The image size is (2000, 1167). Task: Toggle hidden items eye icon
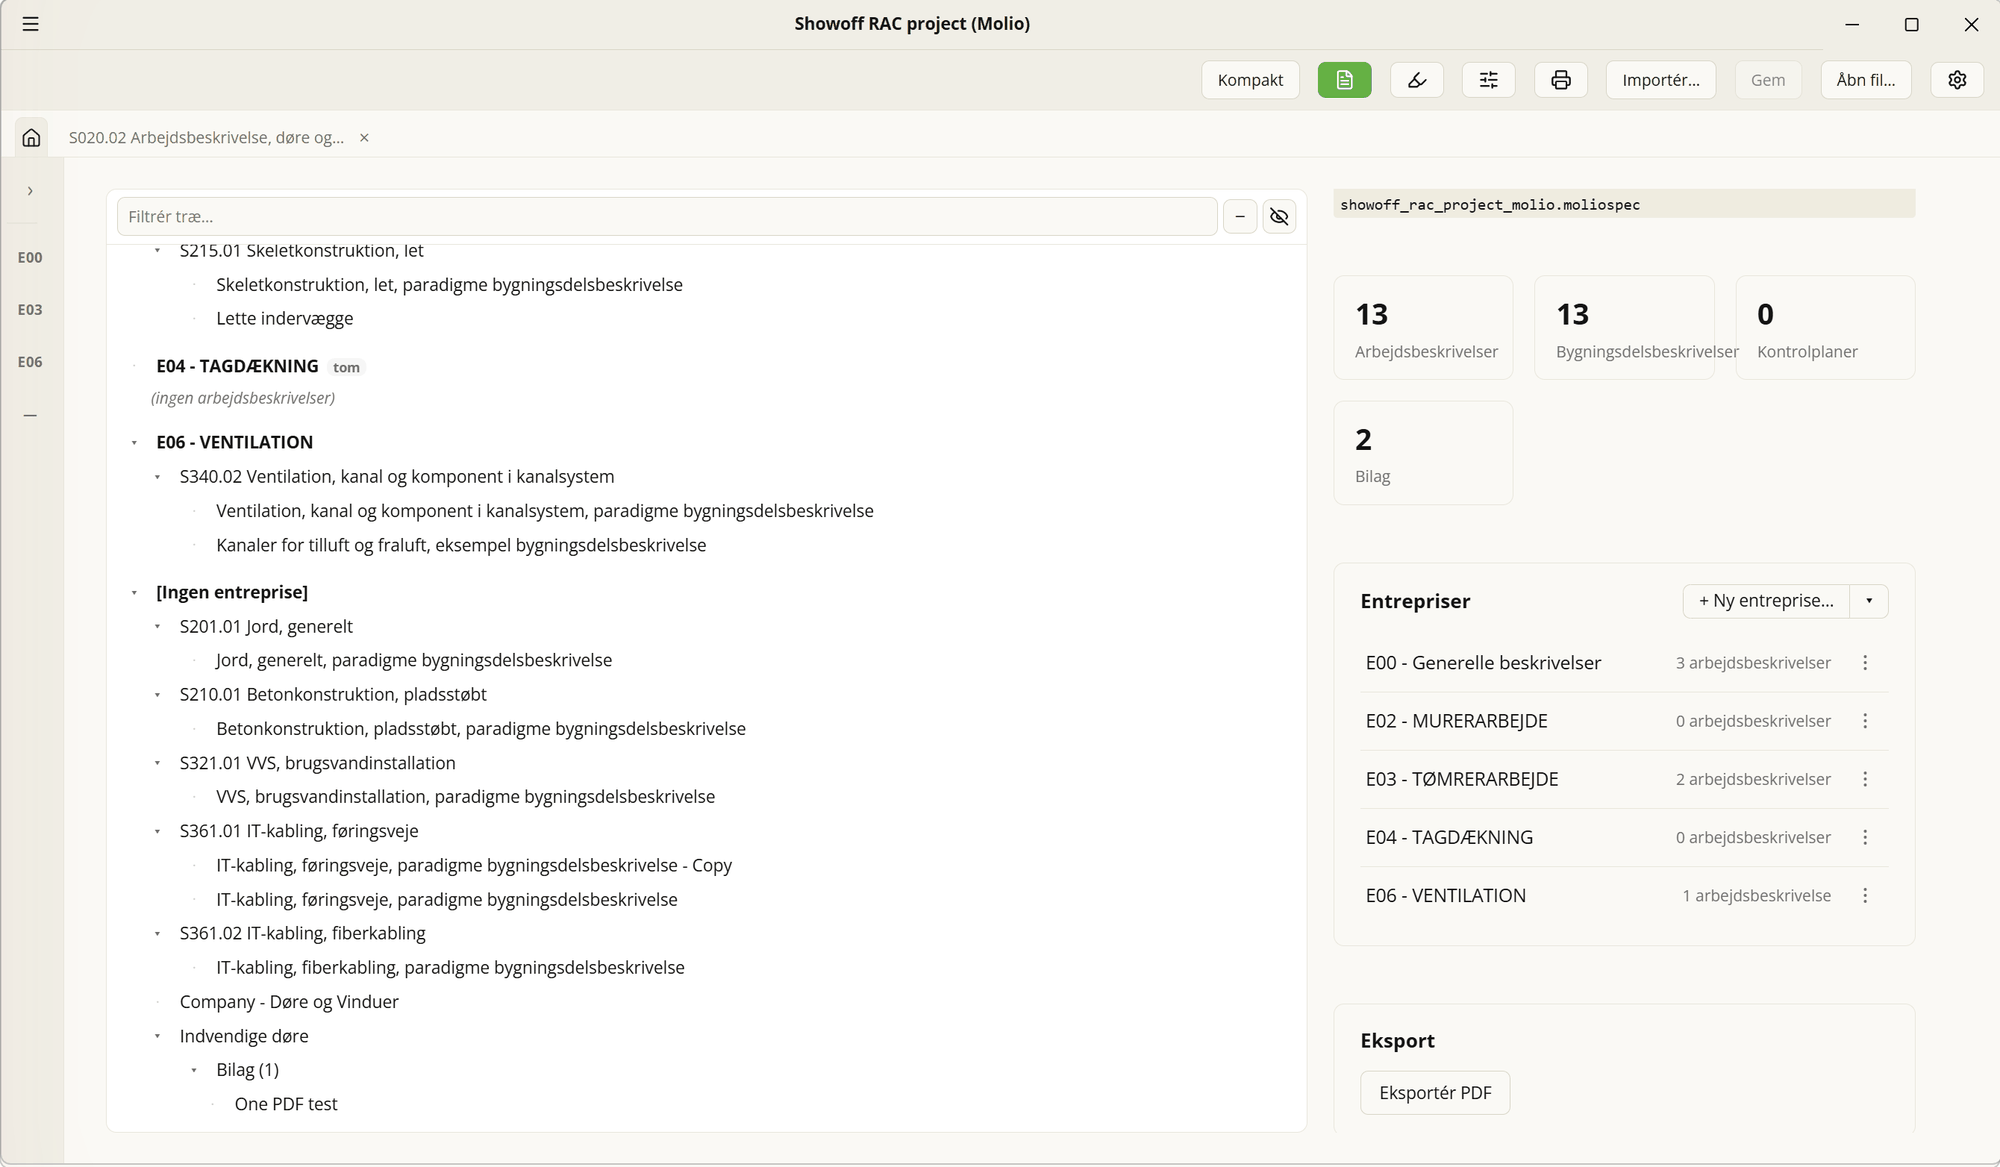tap(1279, 216)
